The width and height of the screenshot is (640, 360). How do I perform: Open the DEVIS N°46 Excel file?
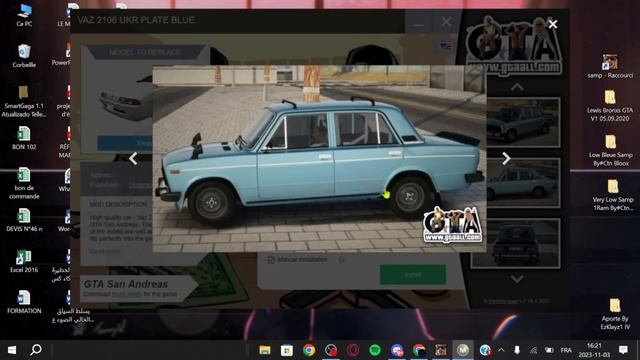tap(24, 220)
